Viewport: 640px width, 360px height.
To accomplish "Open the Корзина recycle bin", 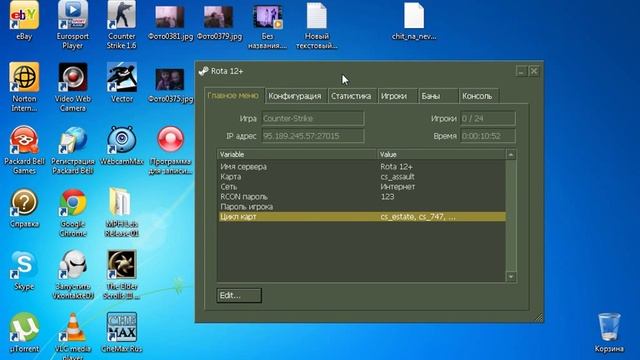I will coord(609,333).
